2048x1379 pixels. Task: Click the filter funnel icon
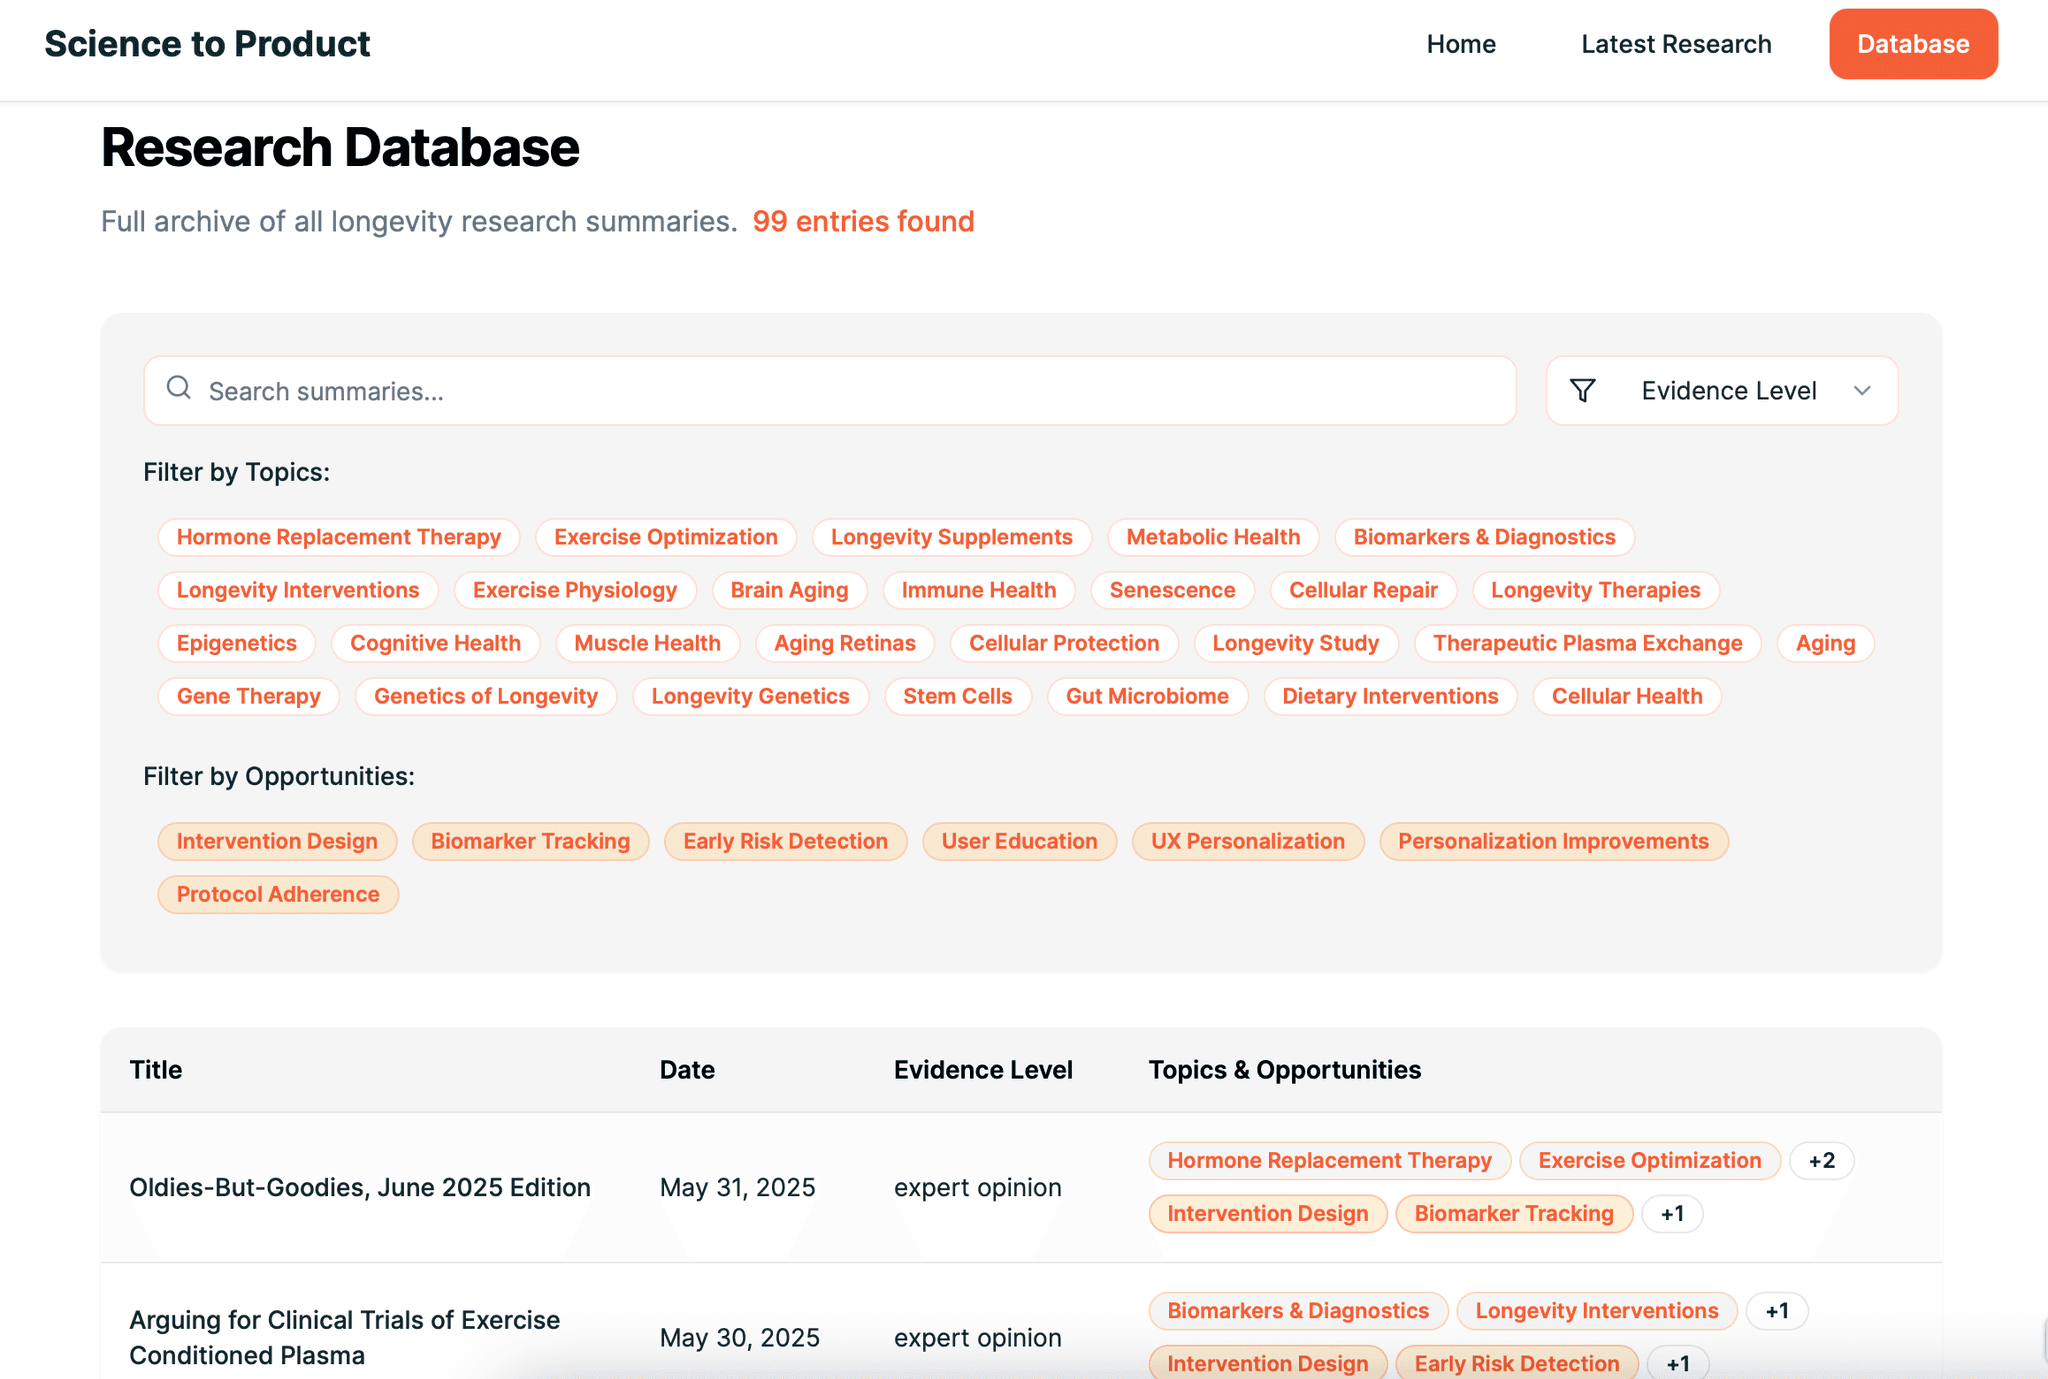tap(1582, 390)
